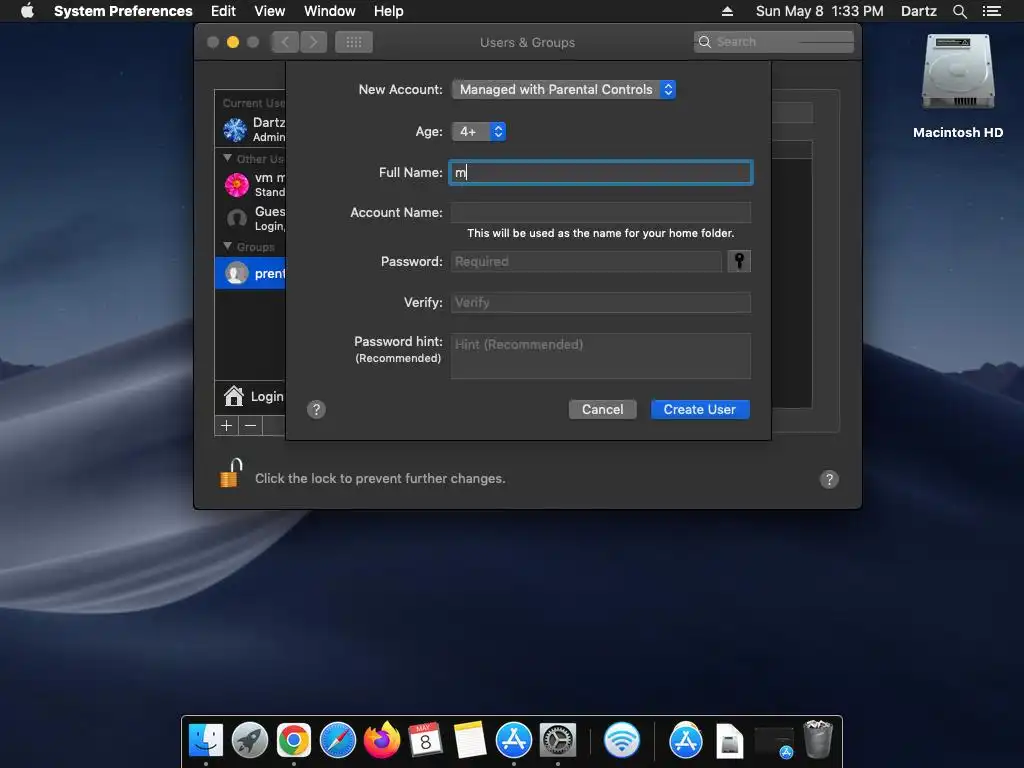The image size is (1024, 768).
Task: Open System Preferences in the Dock
Action: [x=558, y=740]
